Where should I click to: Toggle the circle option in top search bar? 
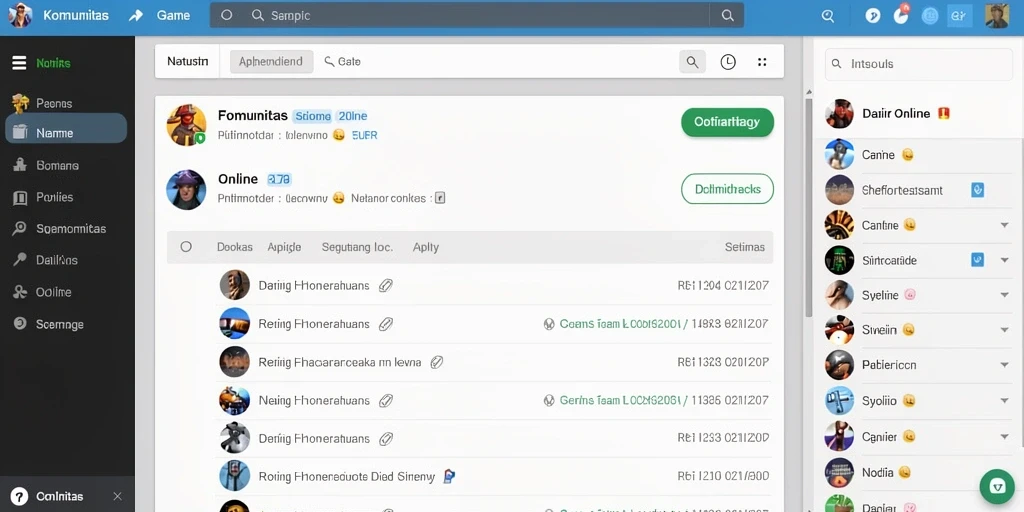(227, 15)
